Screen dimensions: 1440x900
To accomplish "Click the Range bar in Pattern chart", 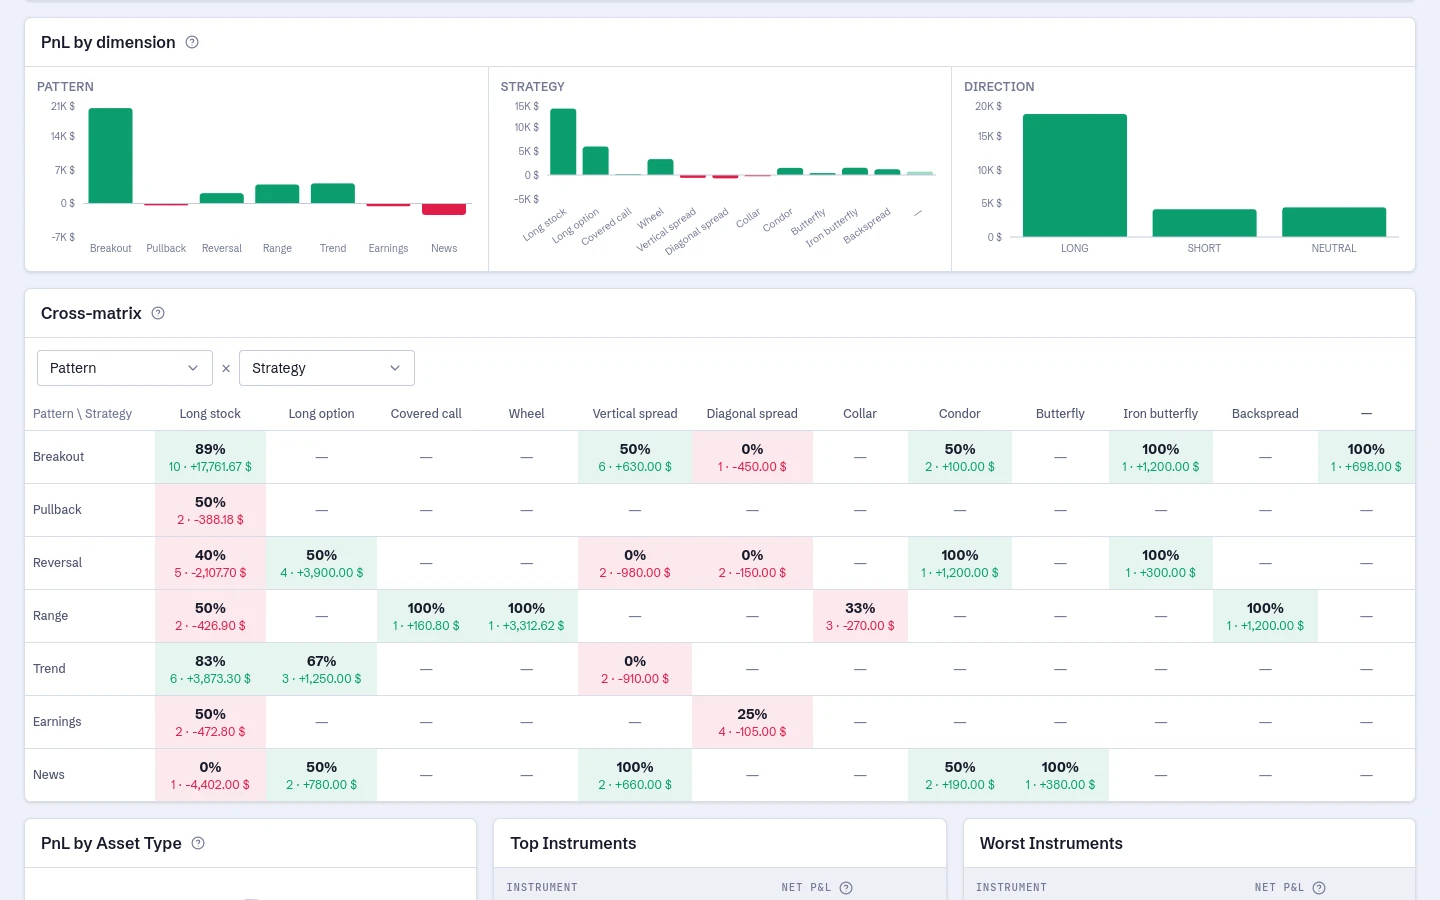I will click(x=277, y=194).
